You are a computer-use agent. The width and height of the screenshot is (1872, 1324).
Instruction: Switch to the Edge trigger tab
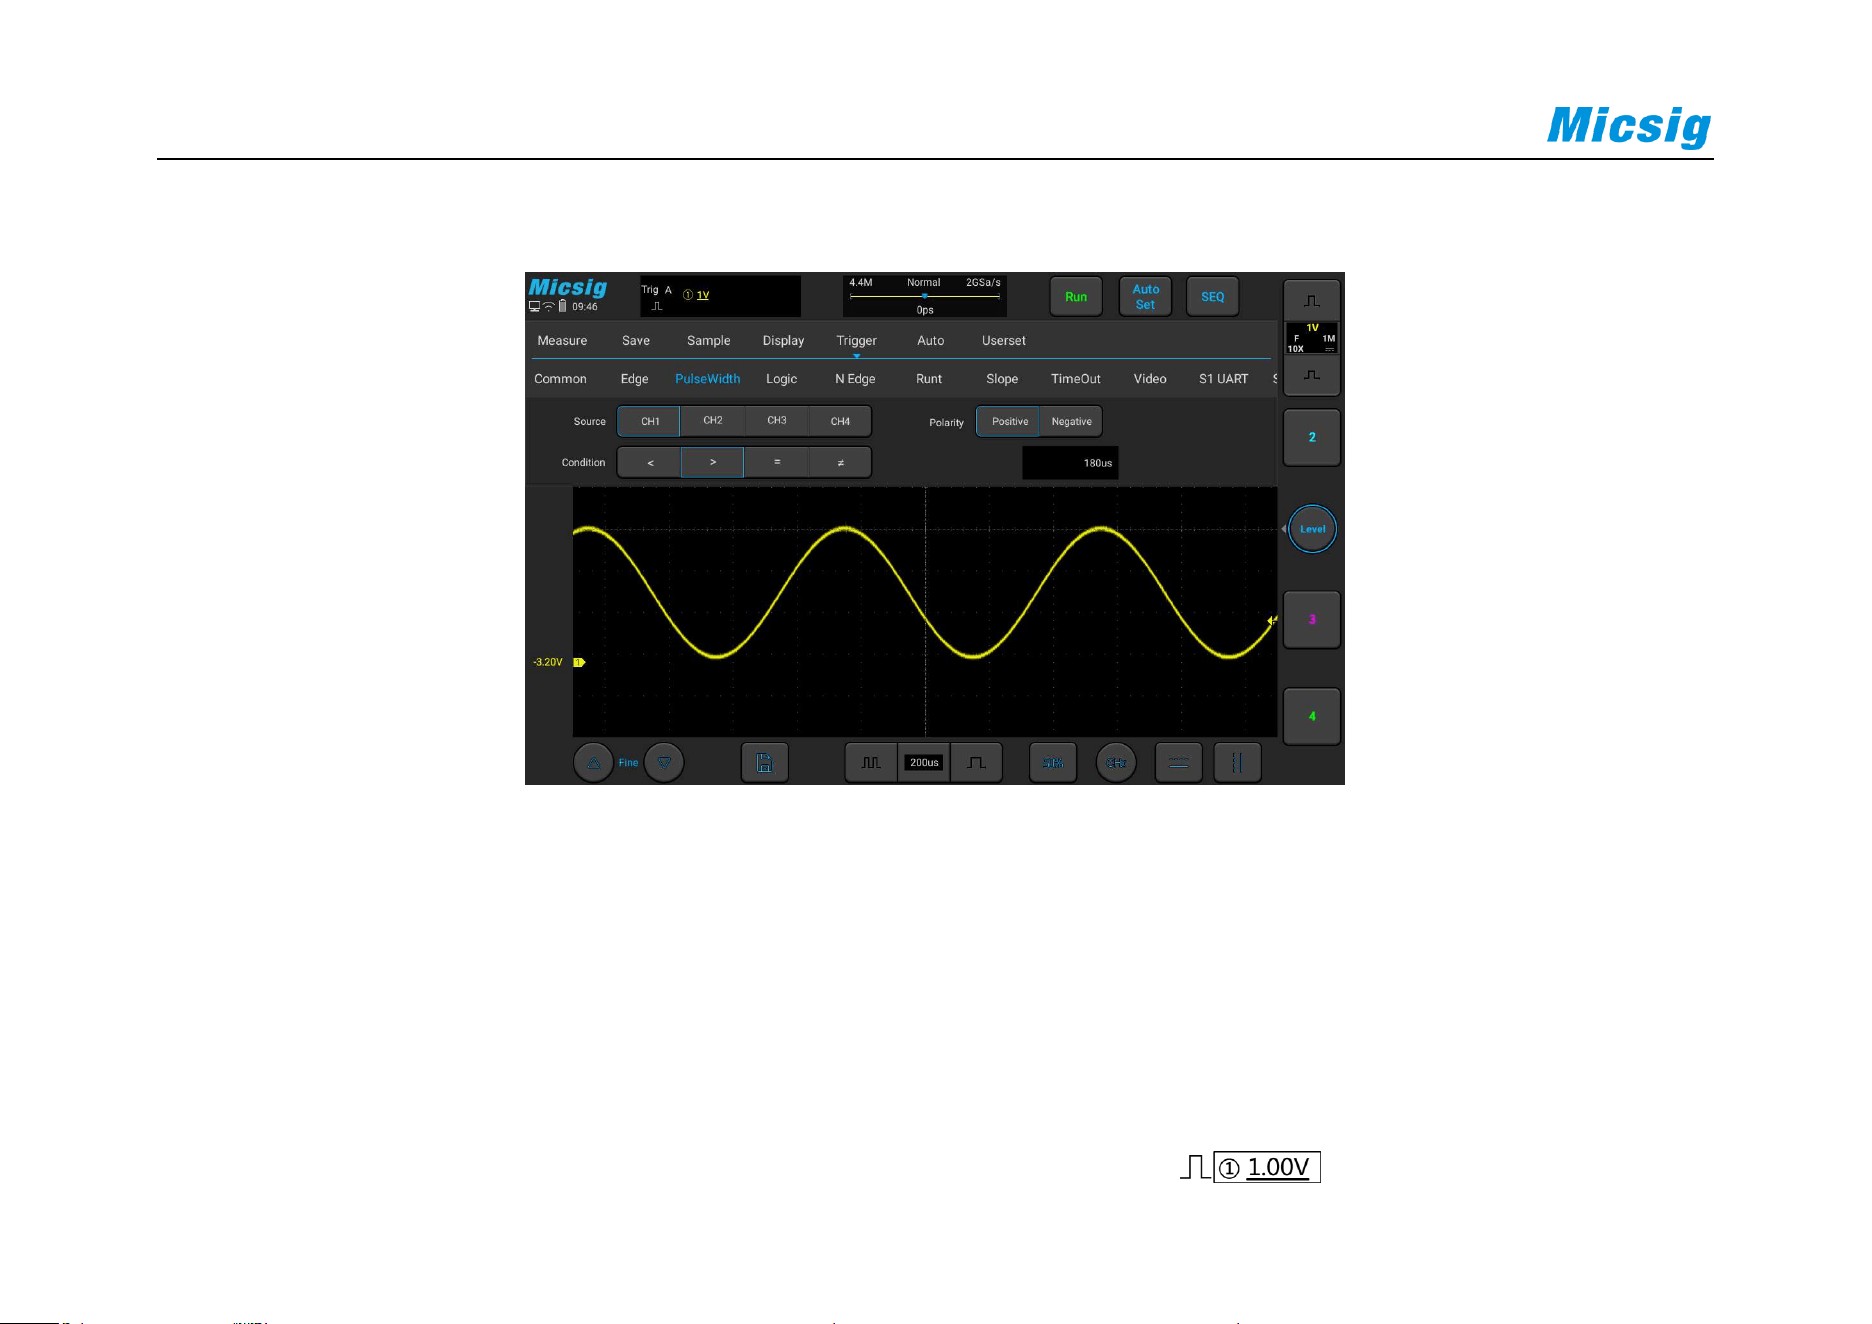634,379
